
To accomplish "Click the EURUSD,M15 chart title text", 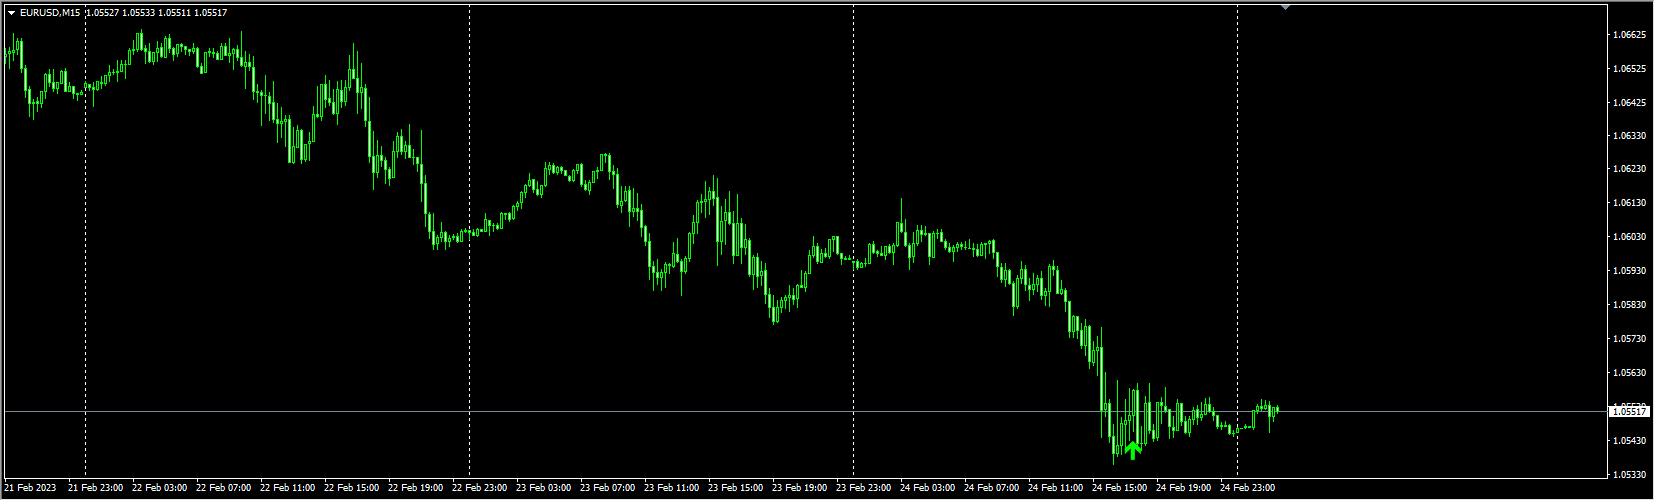I will [49, 13].
